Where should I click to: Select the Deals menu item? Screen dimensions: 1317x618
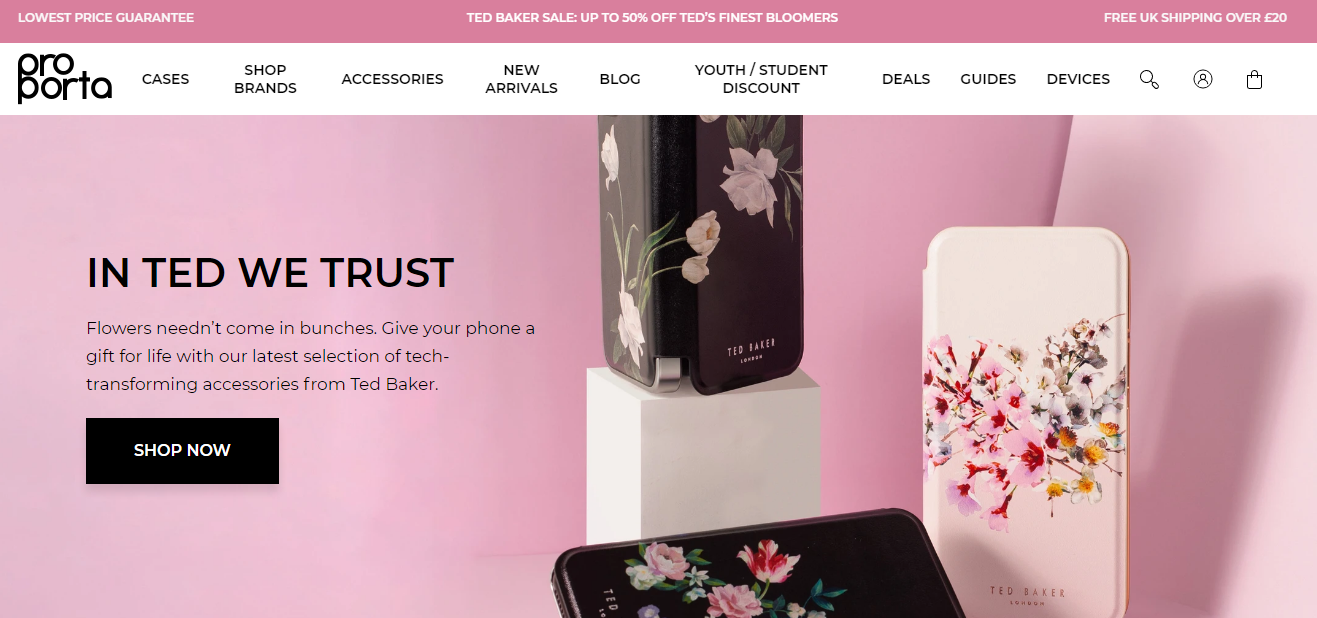pyautogui.click(x=906, y=79)
